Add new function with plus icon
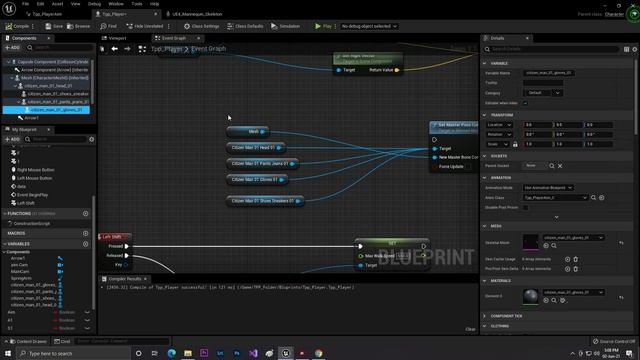The height and width of the screenshot is (360, 640). click(85, 213)
